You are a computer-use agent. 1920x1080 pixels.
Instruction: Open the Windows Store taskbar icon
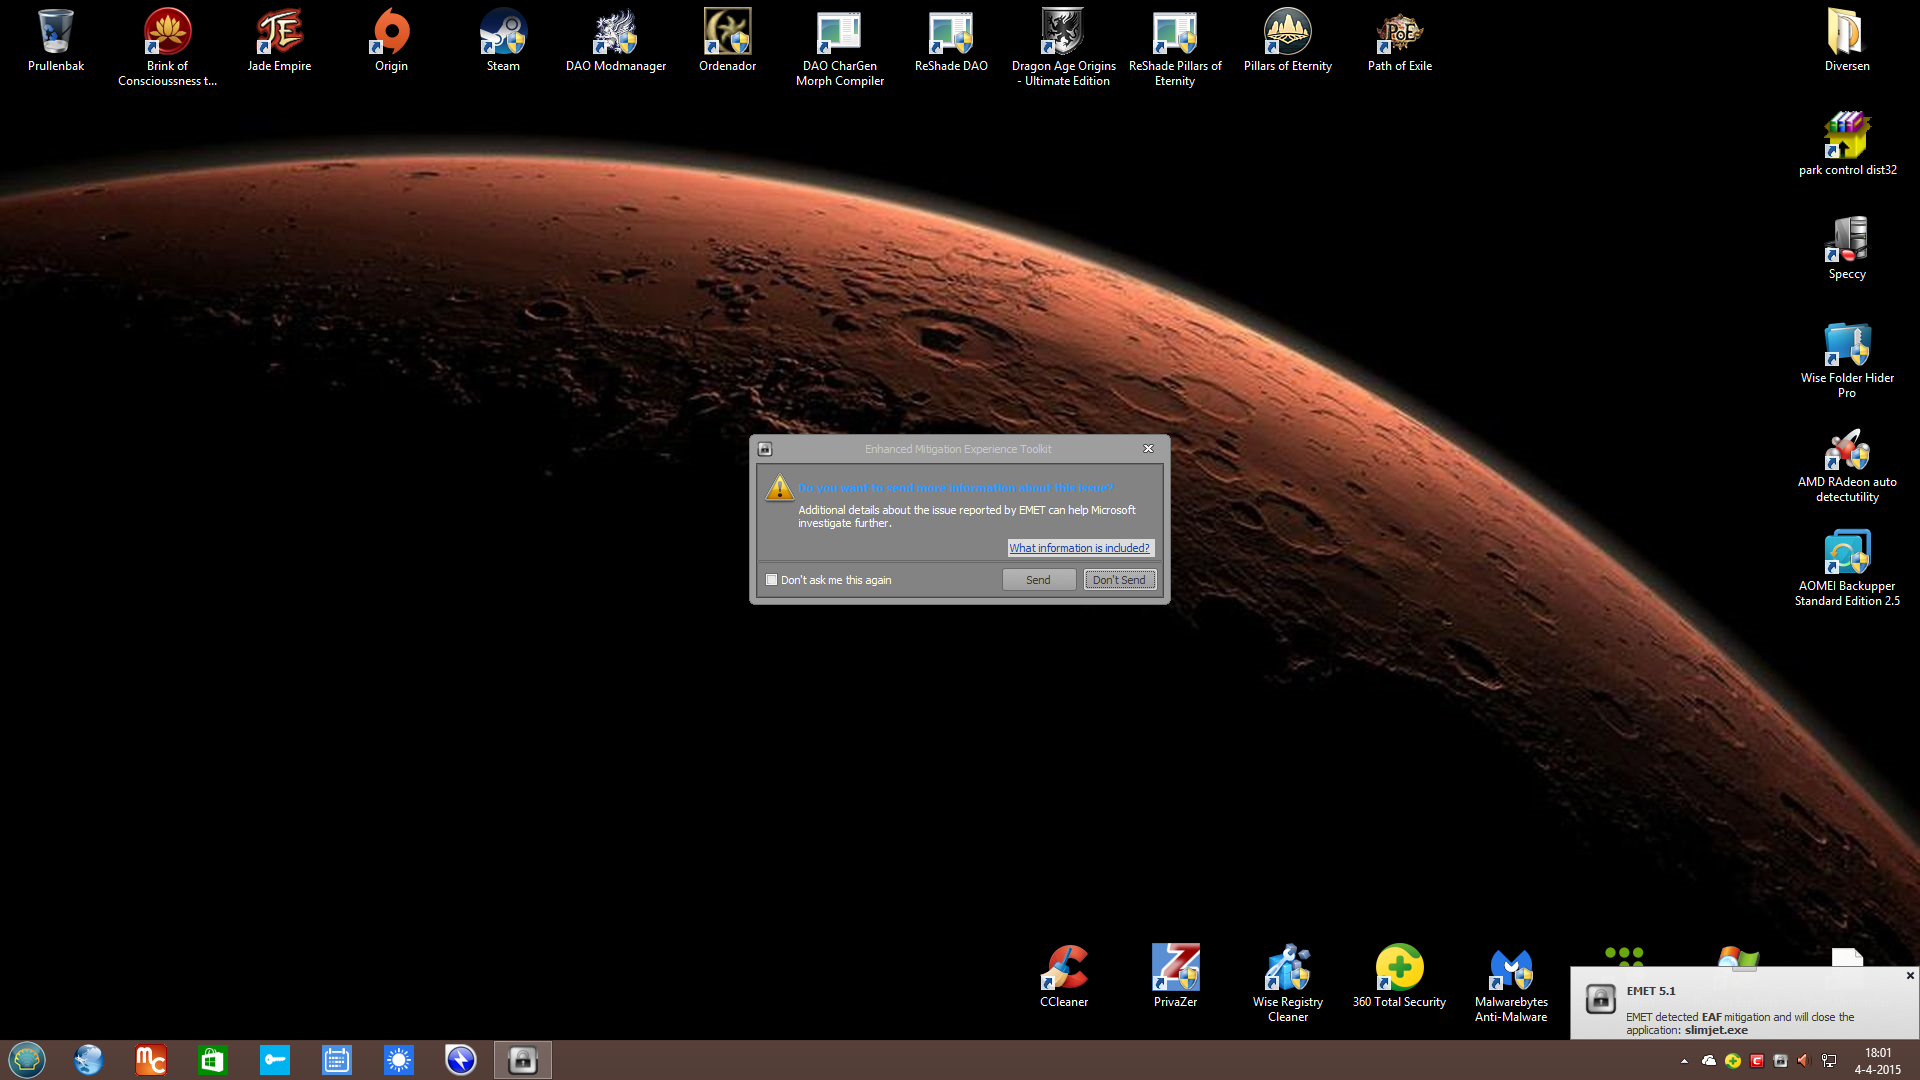point(212,1060)
